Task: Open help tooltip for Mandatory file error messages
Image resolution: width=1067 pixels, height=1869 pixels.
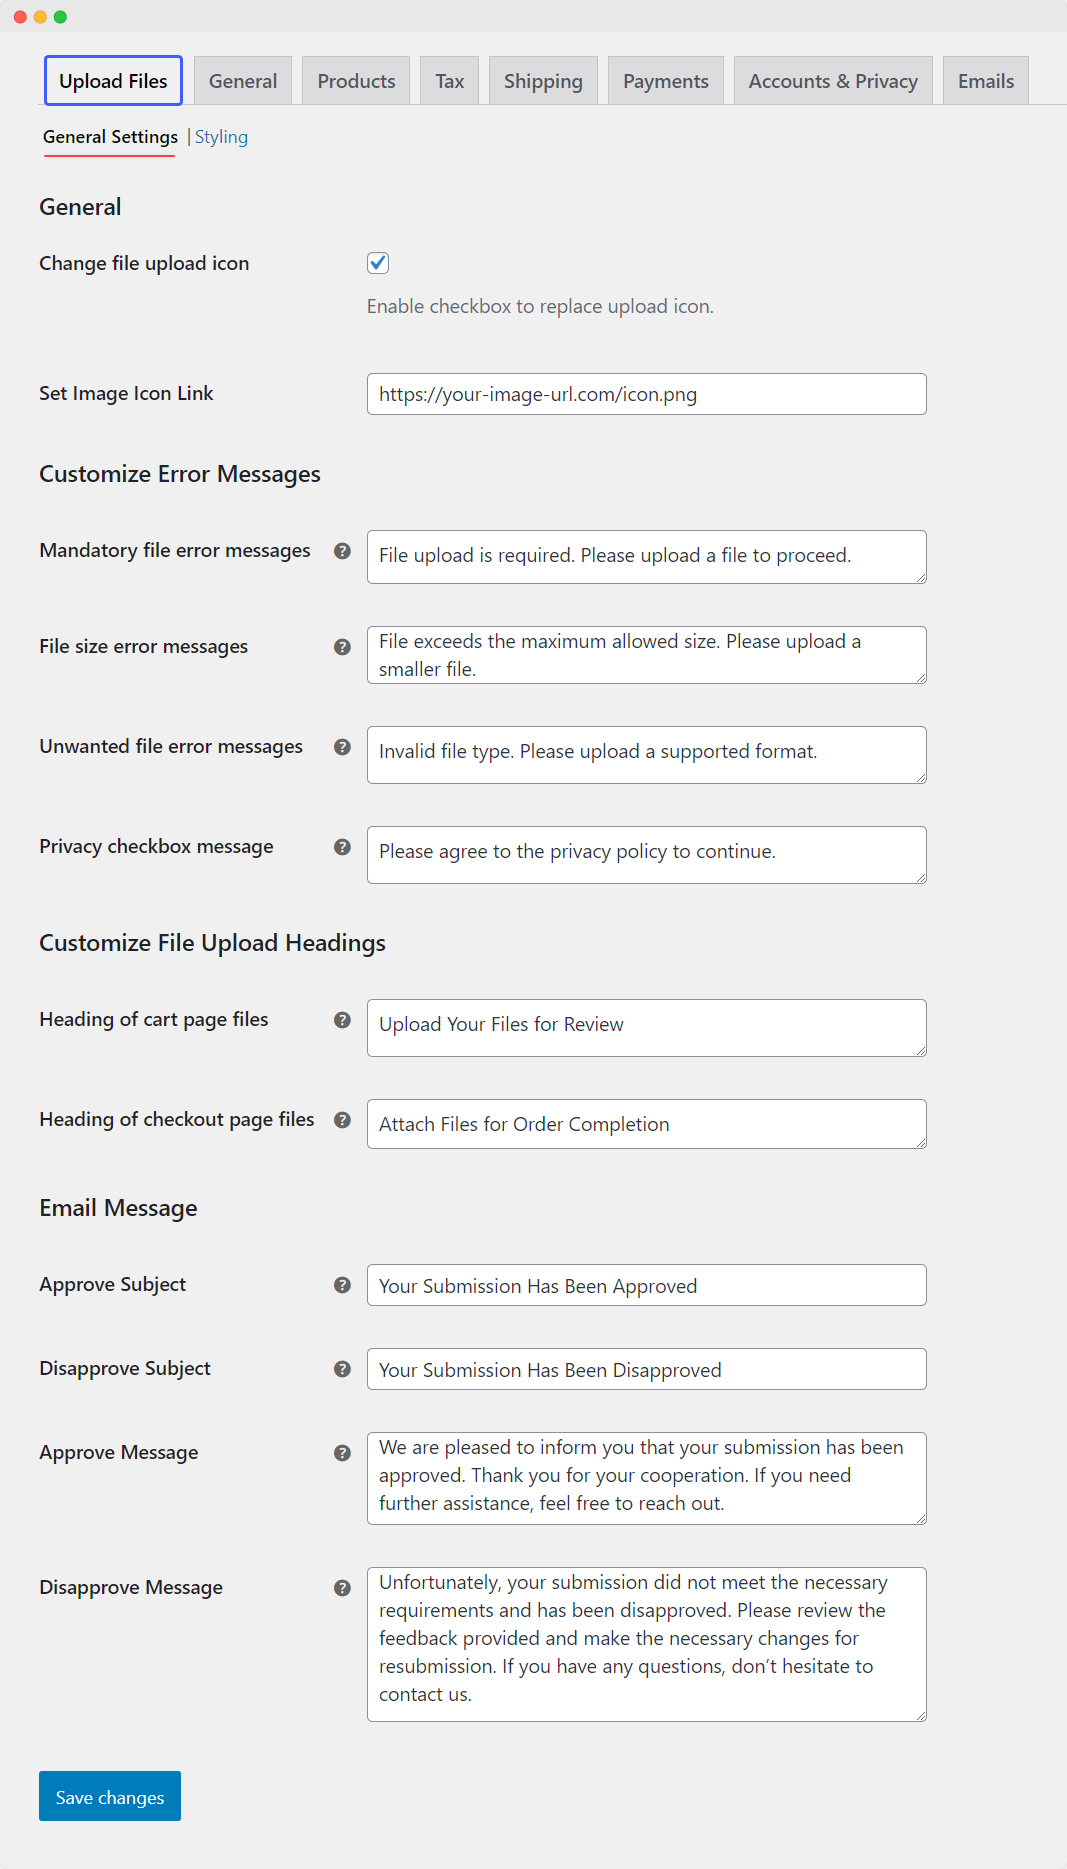Action: [343, 551]
